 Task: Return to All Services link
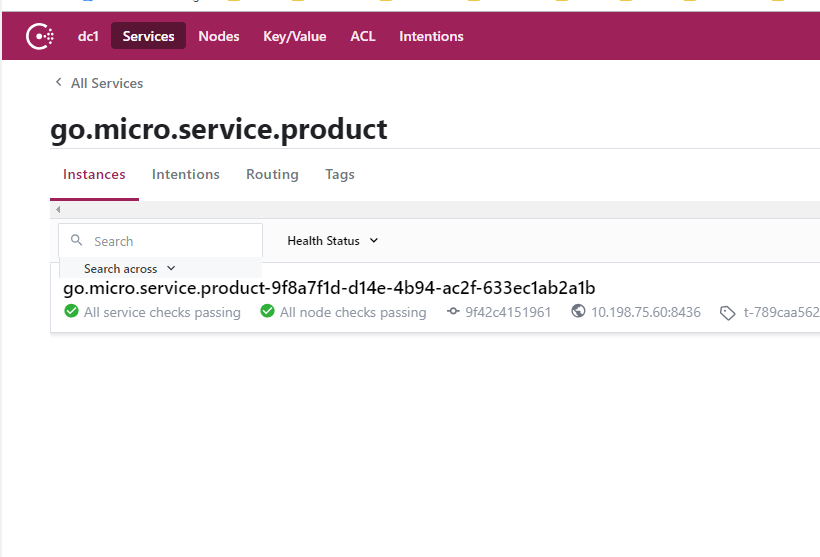(x=107, y=83)
